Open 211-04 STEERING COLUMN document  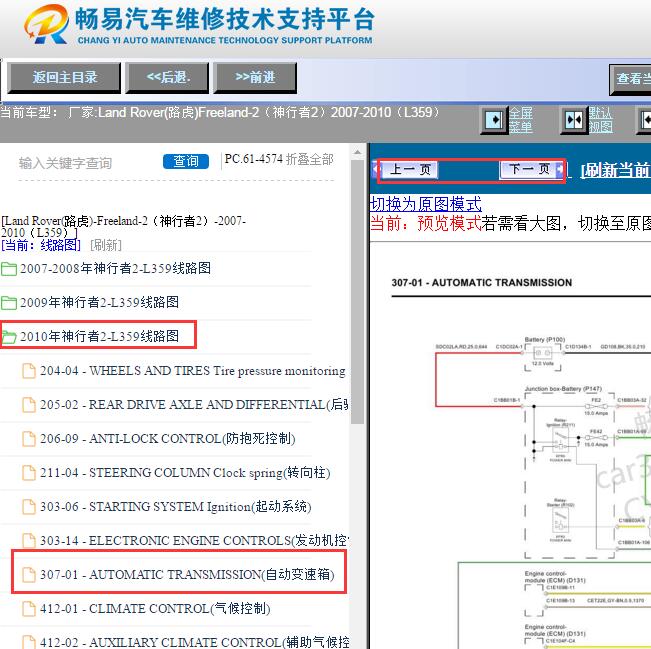[x=185, y=473]
